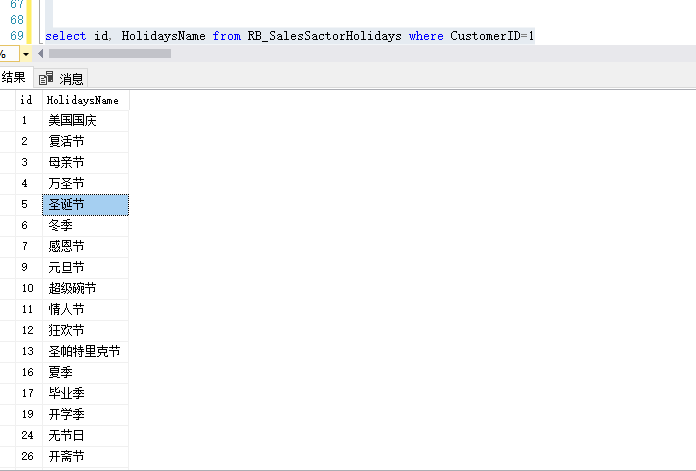Click the id cell with value 11
This screenshot has width=696, height=471.
(29, 309)
